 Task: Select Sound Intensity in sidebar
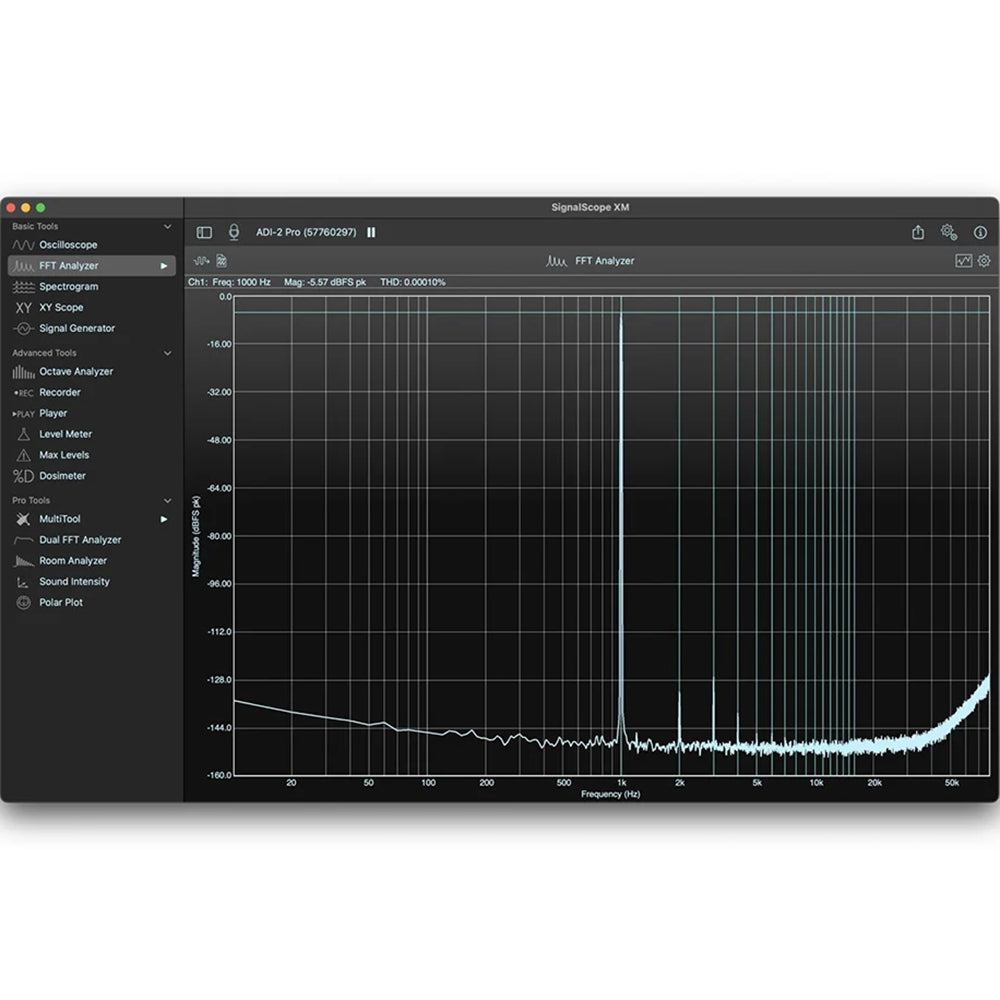[x=74, y=582]
